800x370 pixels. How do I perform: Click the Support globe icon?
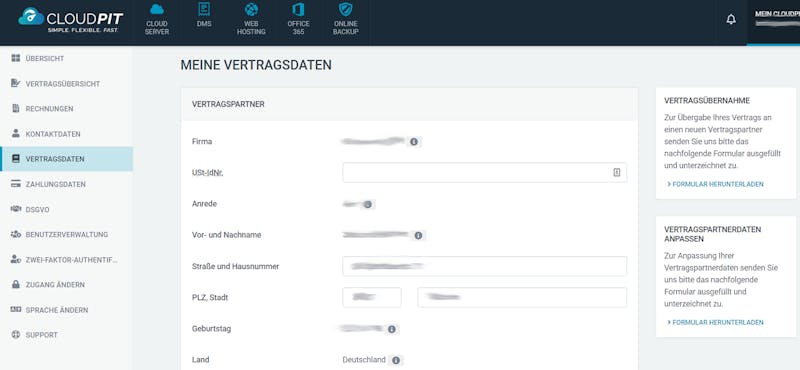click(x=15, y=335)
